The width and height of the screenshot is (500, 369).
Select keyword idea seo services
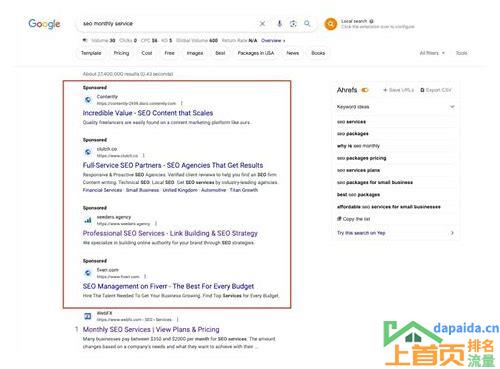(351, 122)
